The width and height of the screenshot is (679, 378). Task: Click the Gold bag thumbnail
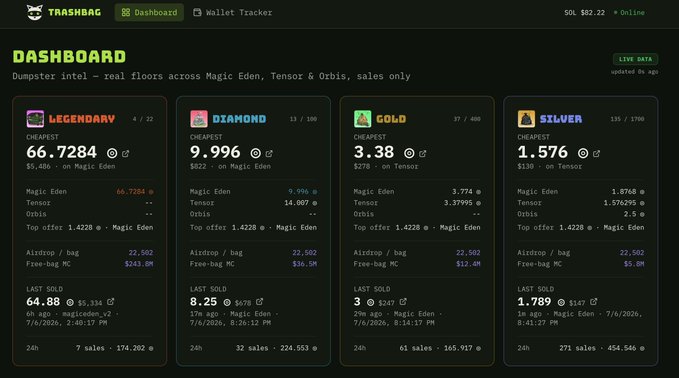pyautogui.click(x=362, y=119)
